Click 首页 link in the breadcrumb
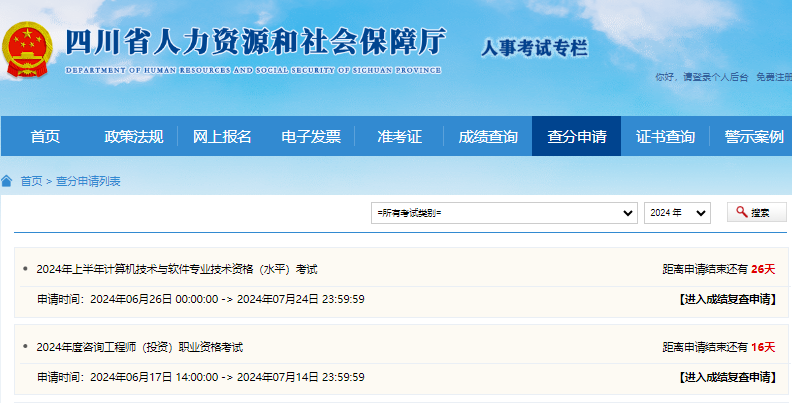Screen dimensions: 792x403 coord(31,181)
